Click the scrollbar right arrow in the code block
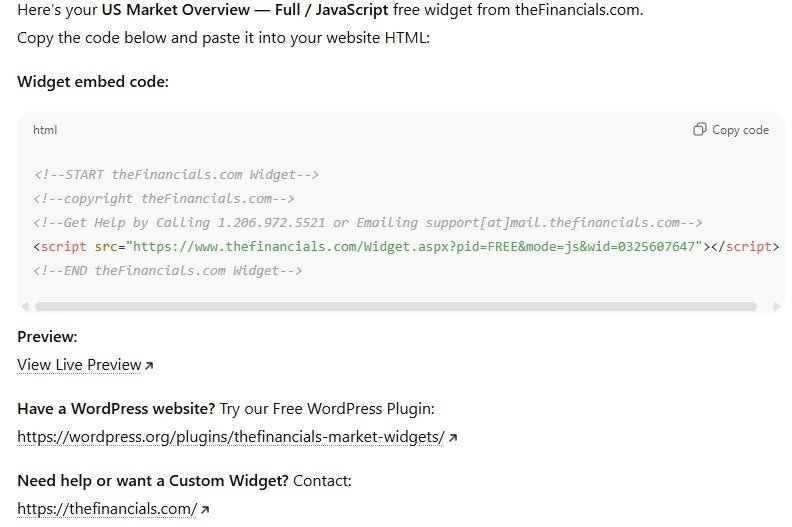792x527 pixels. click(777, 306)
